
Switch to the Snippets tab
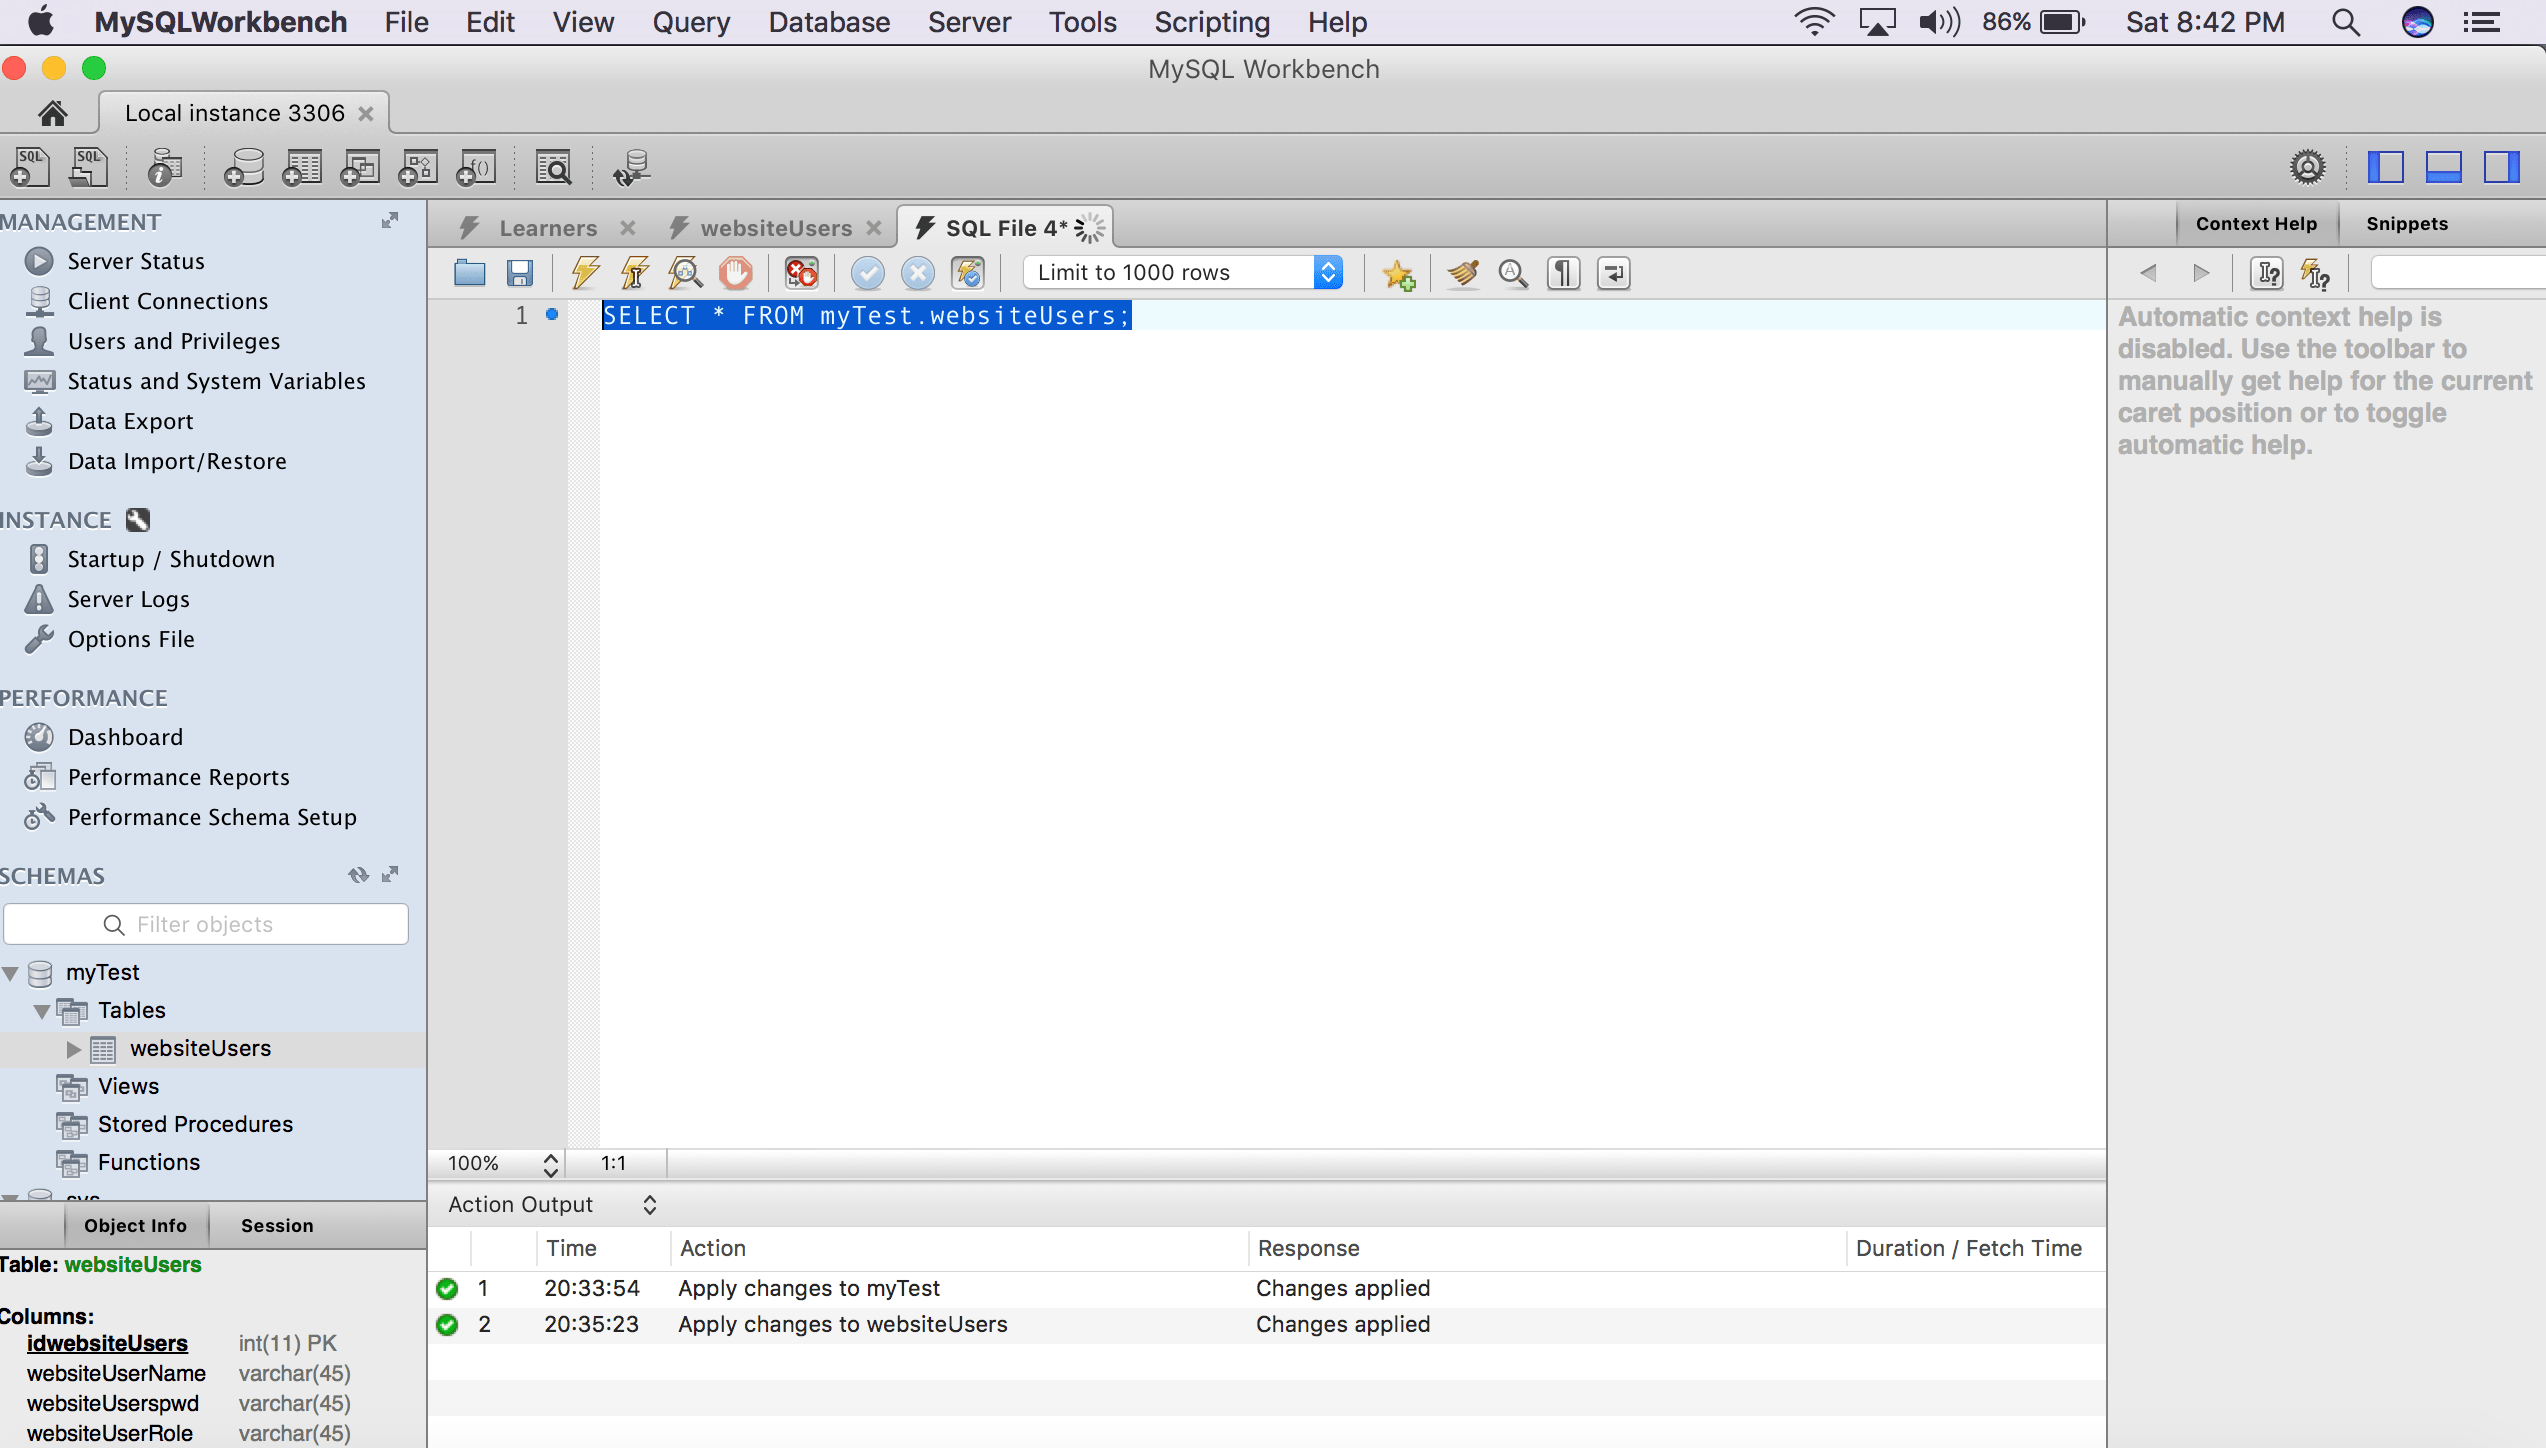(2406, 224)
